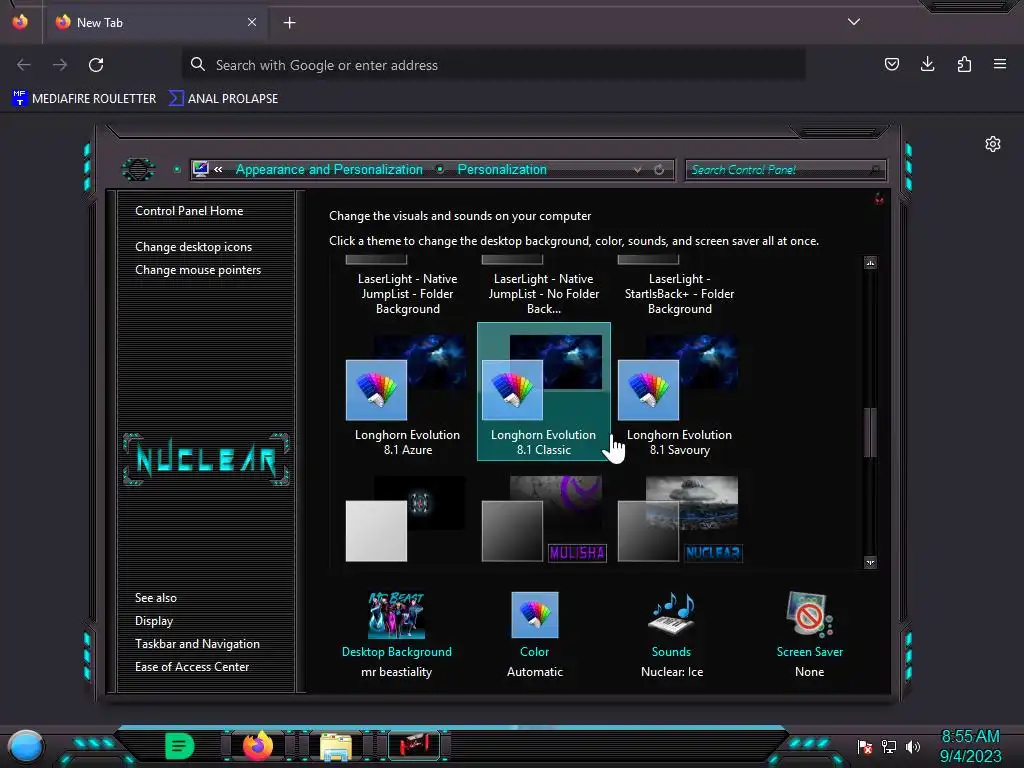
Task: Open the Firefox menu hamburger icon
Action: pyautogui.click(x=999, y=64)
